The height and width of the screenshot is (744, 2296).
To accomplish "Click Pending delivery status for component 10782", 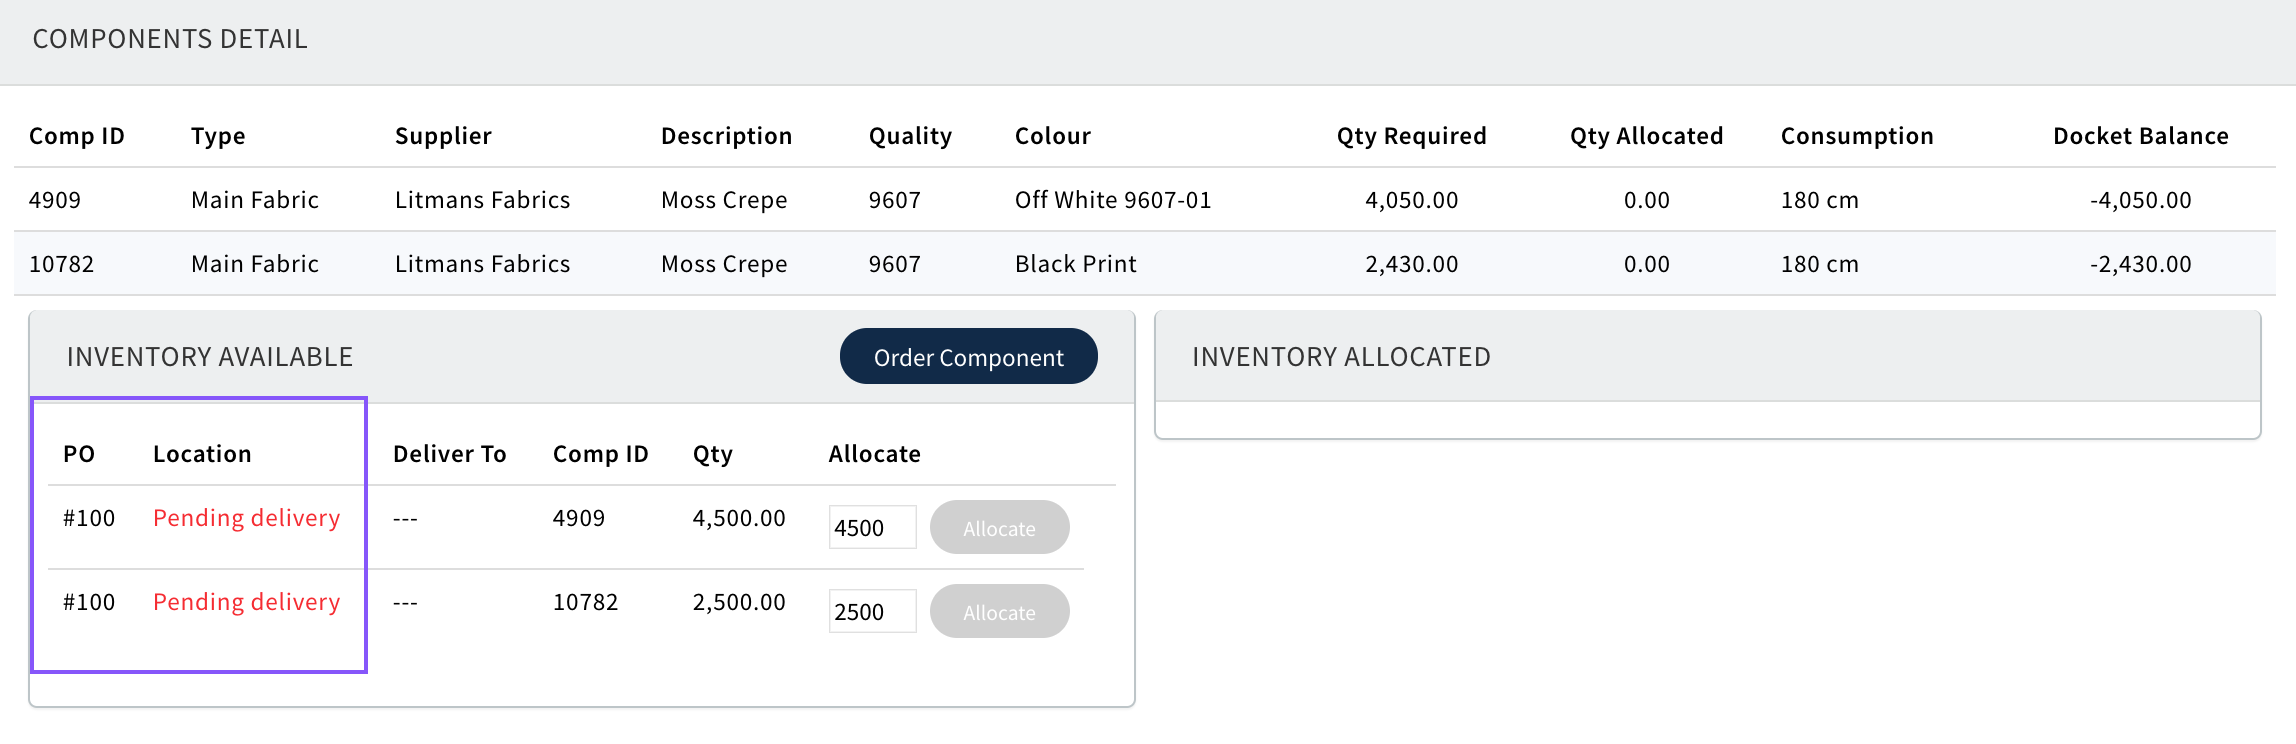I will coord(246,602).
